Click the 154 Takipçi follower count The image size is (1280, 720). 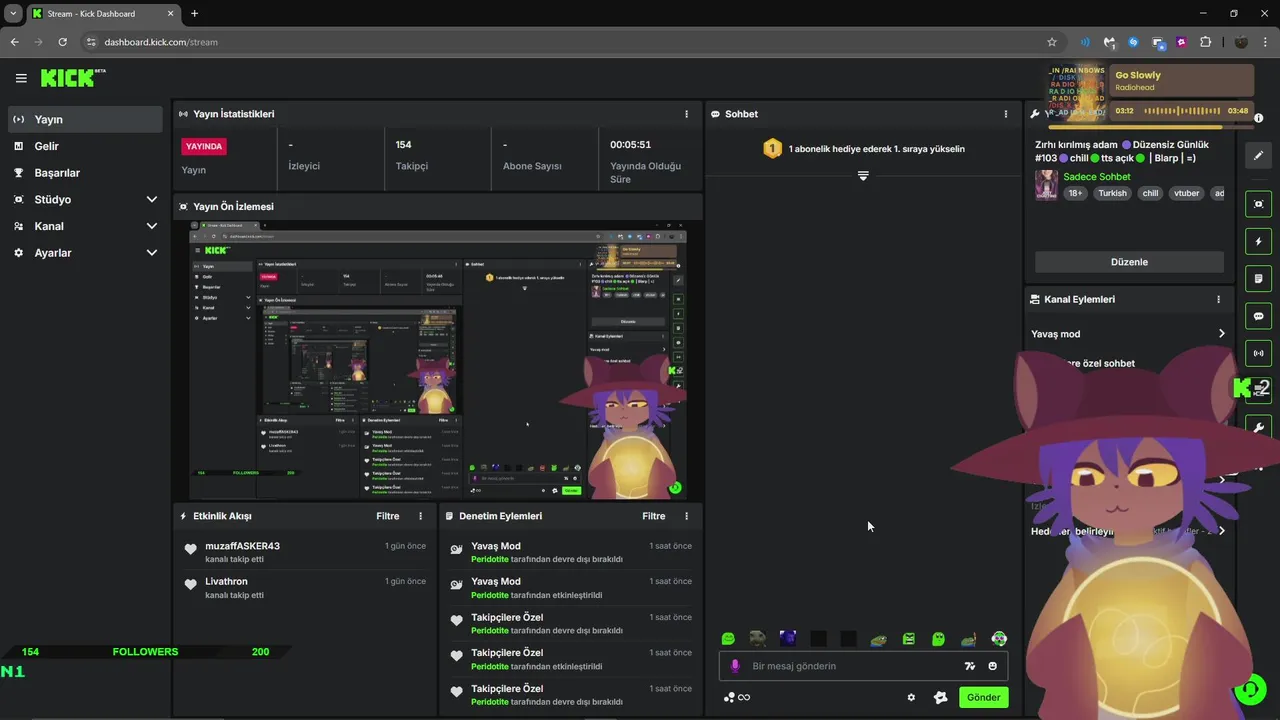404,145
